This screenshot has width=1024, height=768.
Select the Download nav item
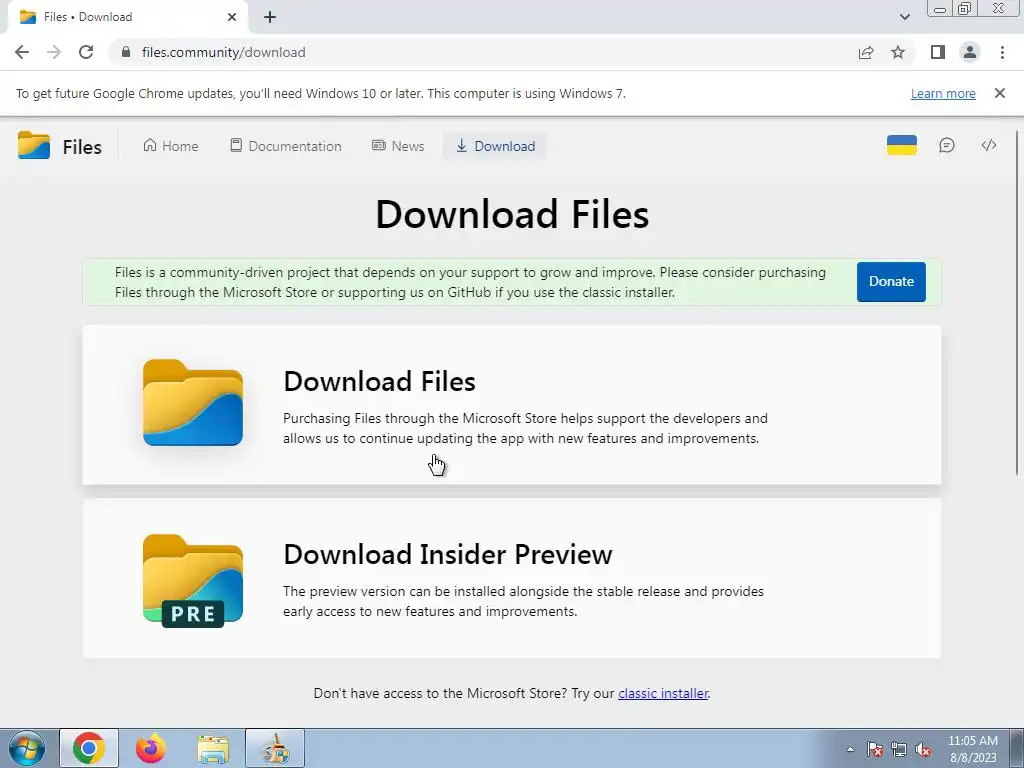(x=495, y=146)
